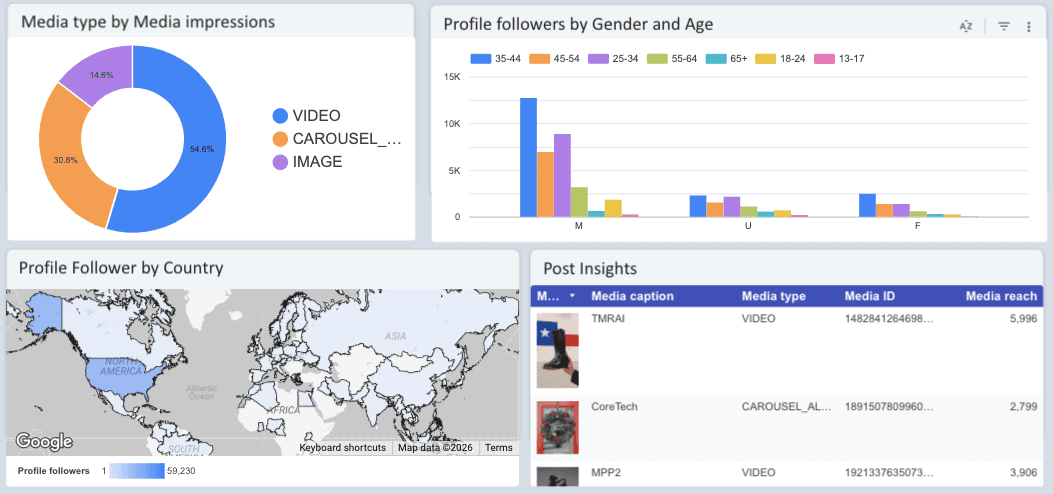This screenshot has height=494, width=1053.
Task: Sort table by Media reach header
Action: (1001, 296)
